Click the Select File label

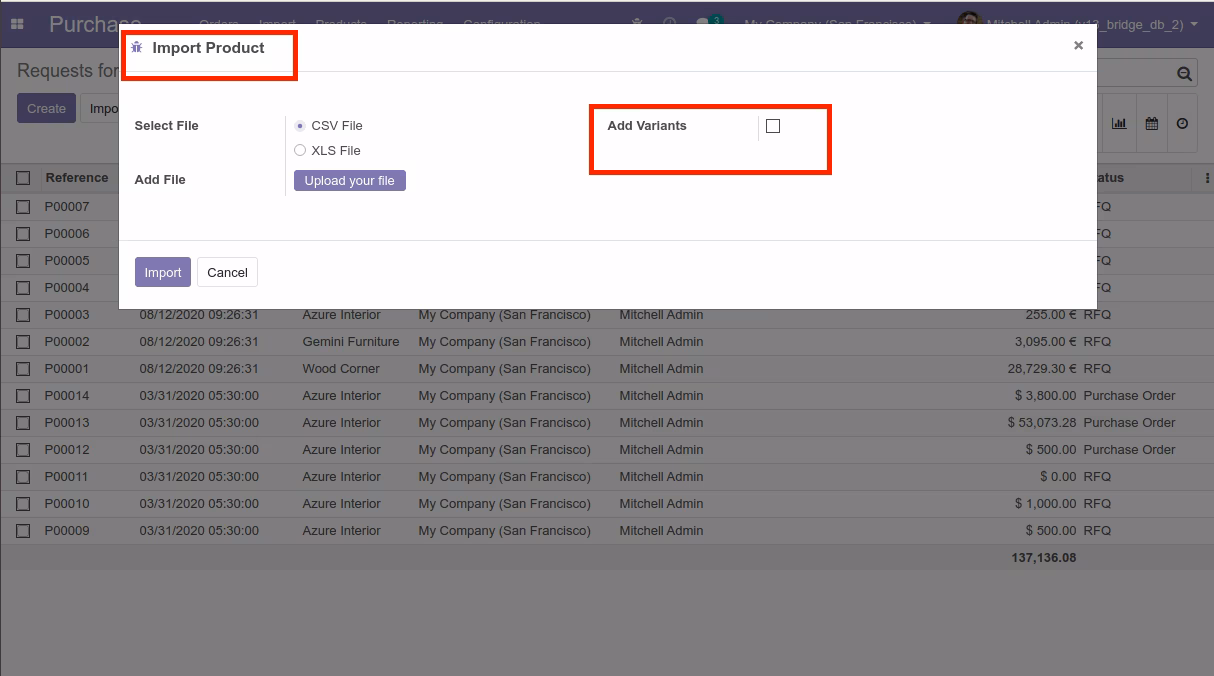[x=166, y=126]
